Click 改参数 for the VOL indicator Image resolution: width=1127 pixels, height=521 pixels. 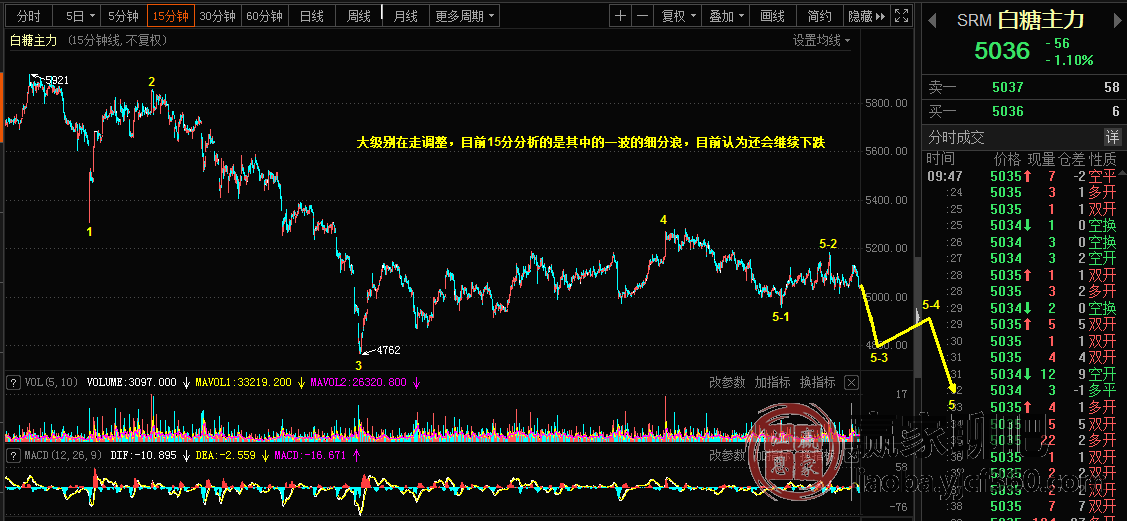coord(727,382)
